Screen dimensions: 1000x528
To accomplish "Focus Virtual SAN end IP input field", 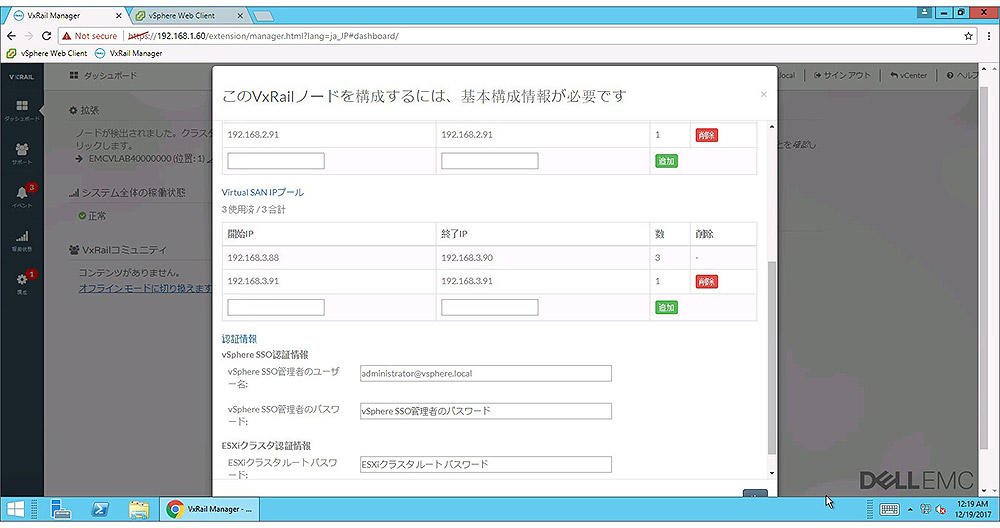I will coord(489,307).
